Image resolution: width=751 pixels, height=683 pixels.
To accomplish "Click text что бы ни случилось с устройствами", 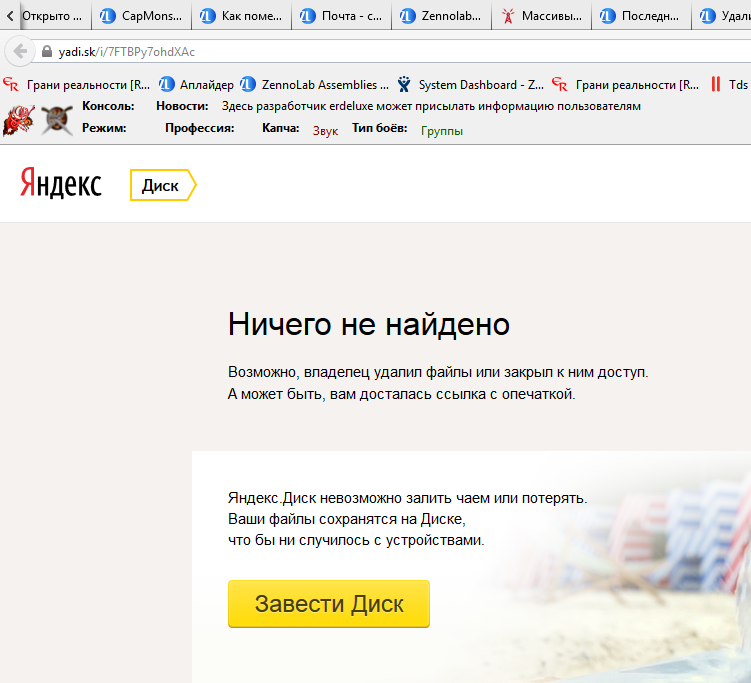I will click(356, 540).
